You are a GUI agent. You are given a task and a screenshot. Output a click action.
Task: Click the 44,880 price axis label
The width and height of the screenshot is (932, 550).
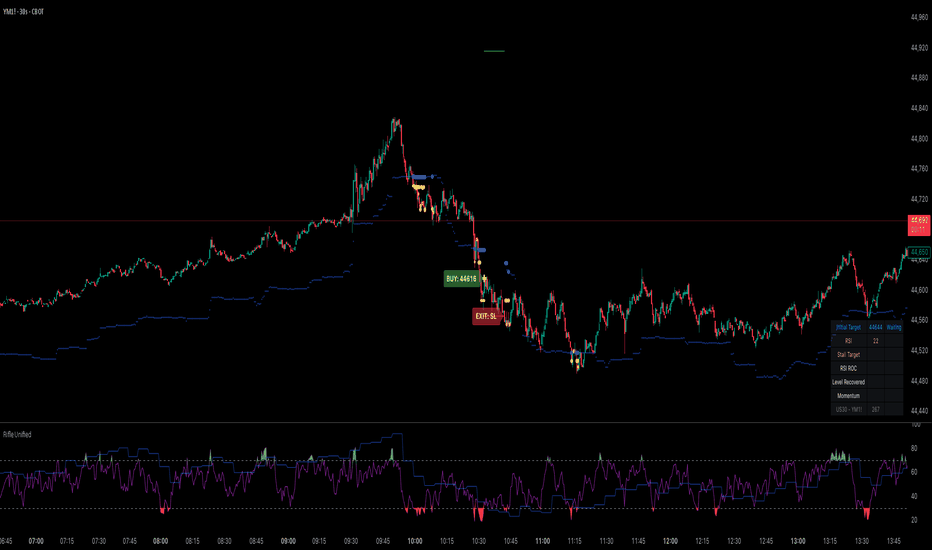pyautogui.click(x=919, y=78)
